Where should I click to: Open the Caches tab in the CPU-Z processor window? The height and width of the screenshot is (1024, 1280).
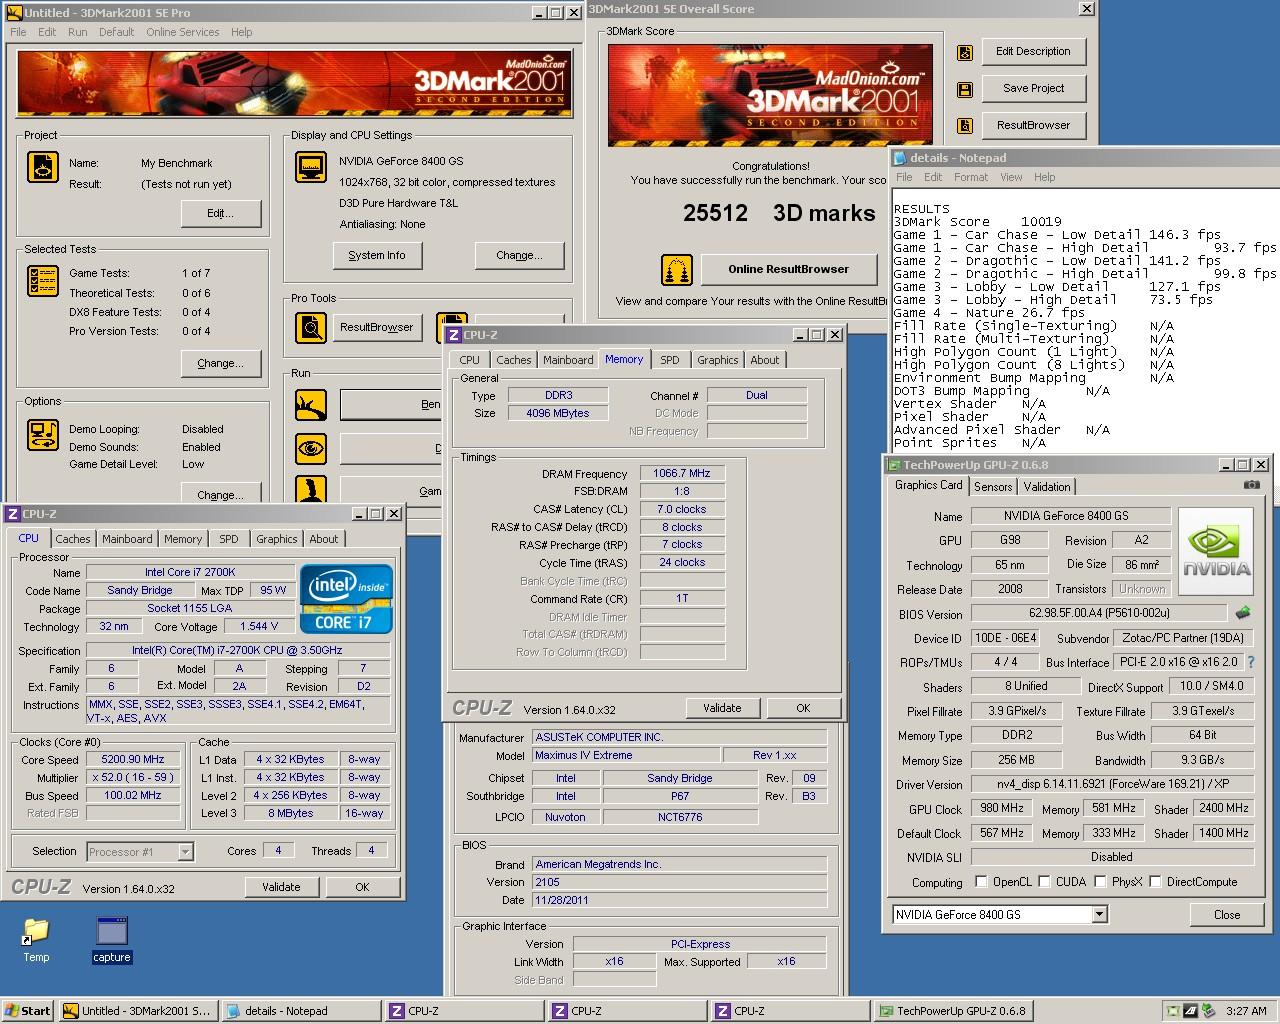73,539
